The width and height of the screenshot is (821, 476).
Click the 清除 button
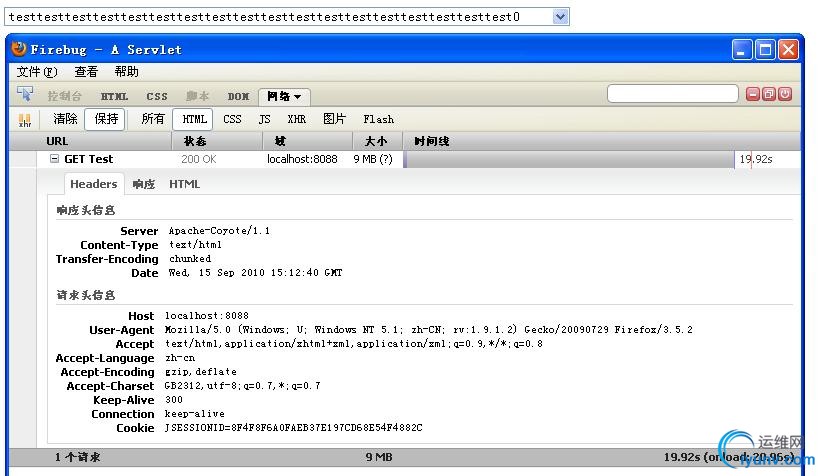[65, 119]
